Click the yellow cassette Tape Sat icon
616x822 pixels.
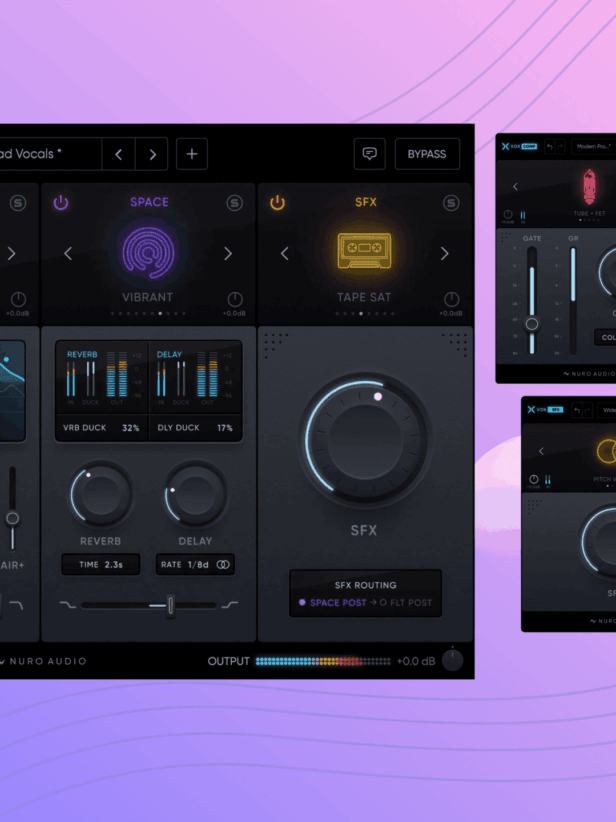coord(364,251)
